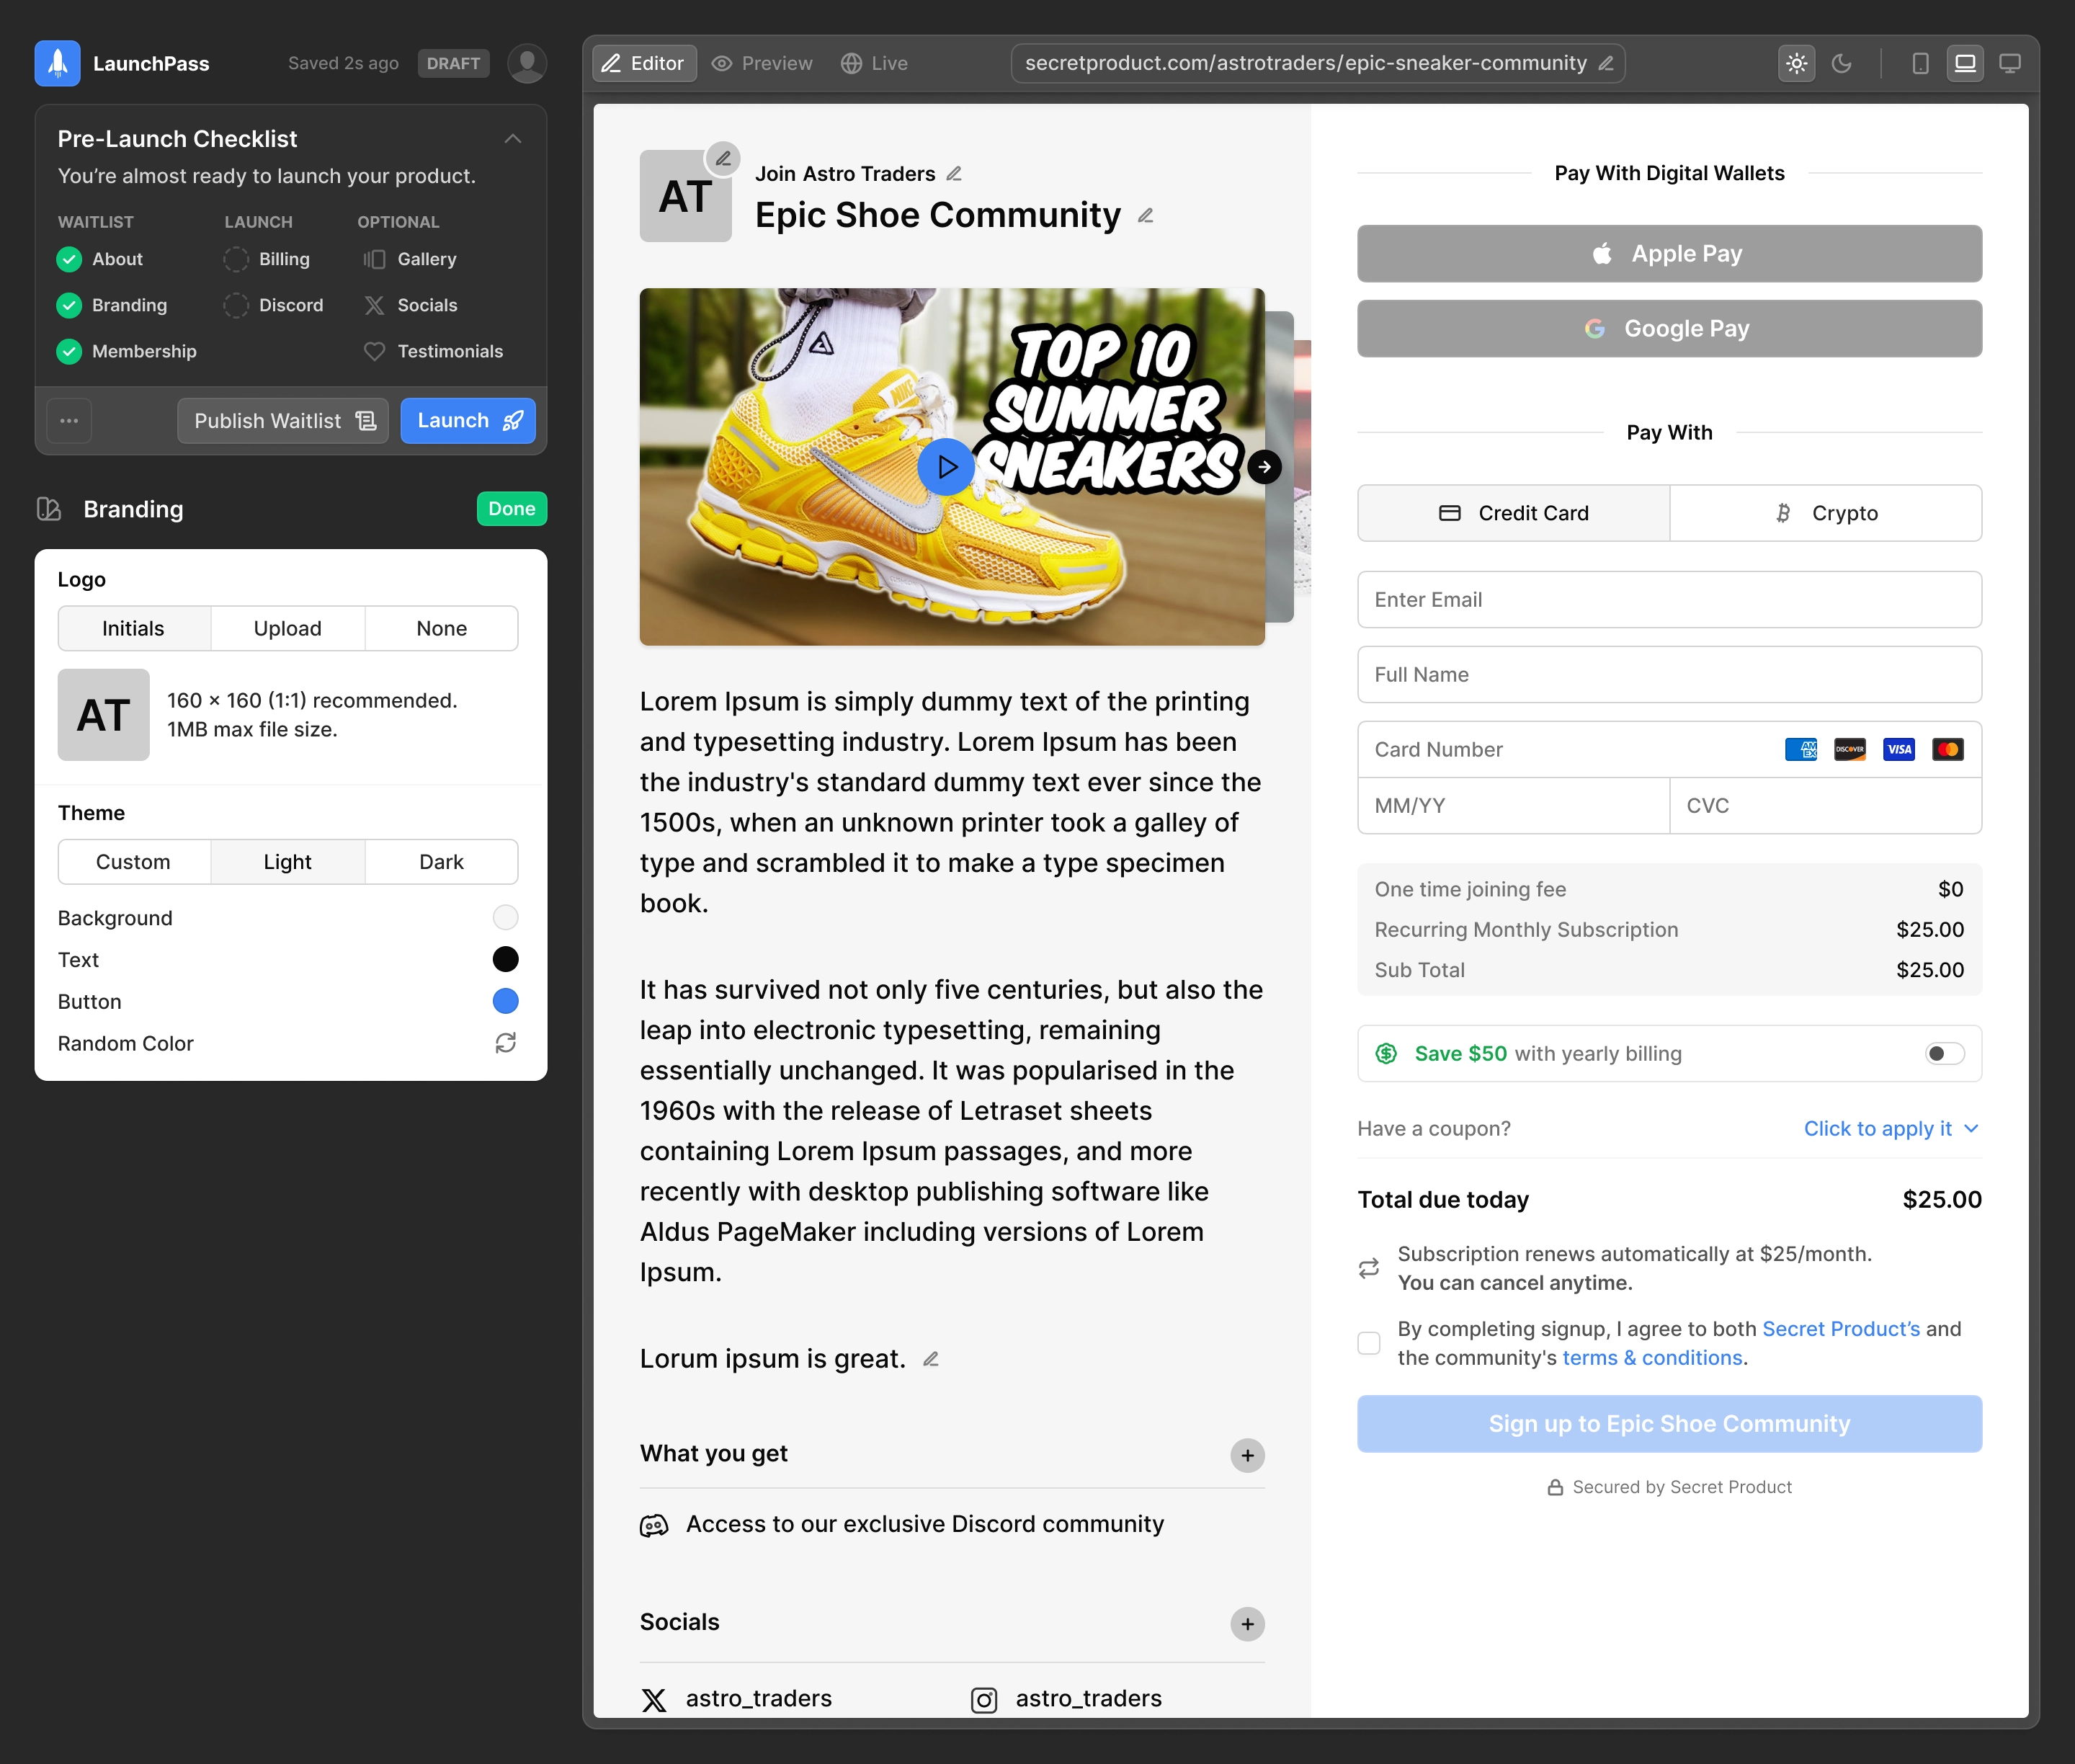Viewport: 2075px width, 1764px height.
Task: Go to next gallery slide arrow
Action: 1265,467
